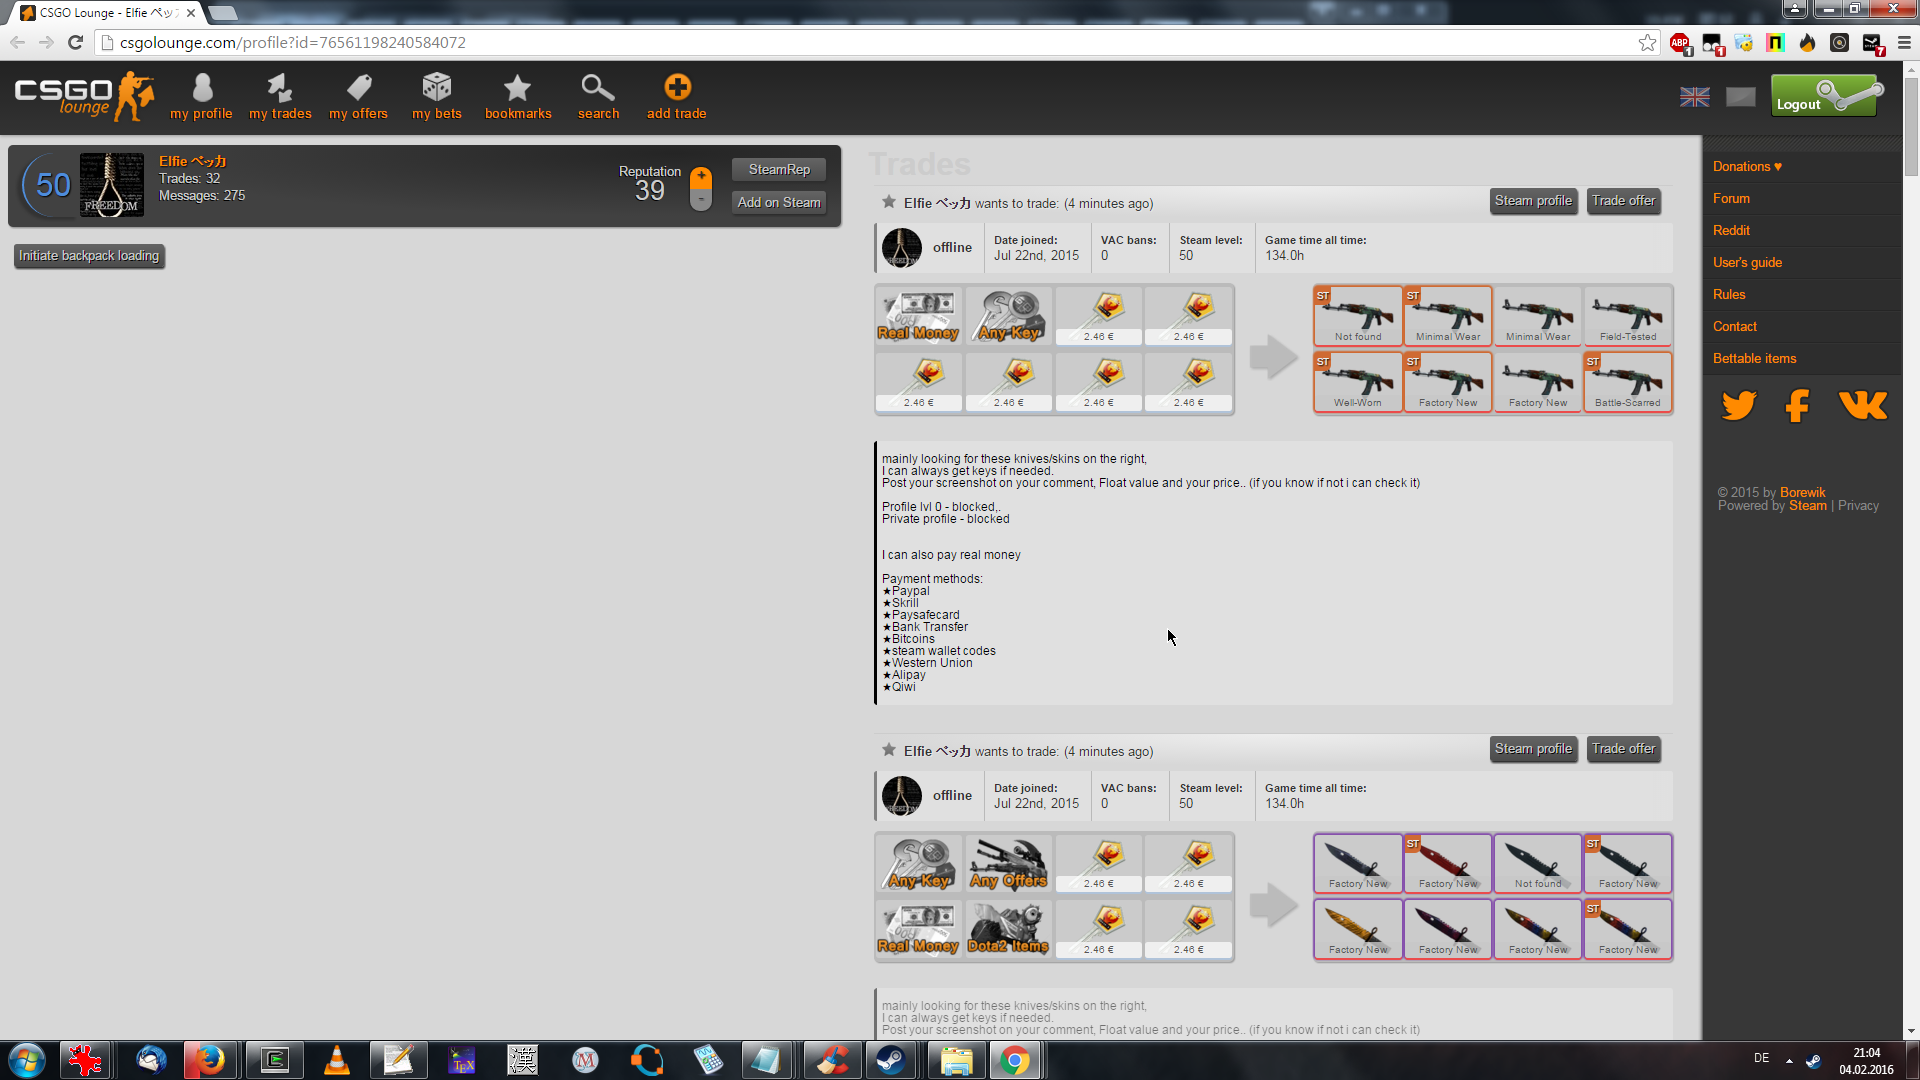1920x1080 pixels.
Task: Open the Bettable items sidebar link
Action: [1754, 359]
